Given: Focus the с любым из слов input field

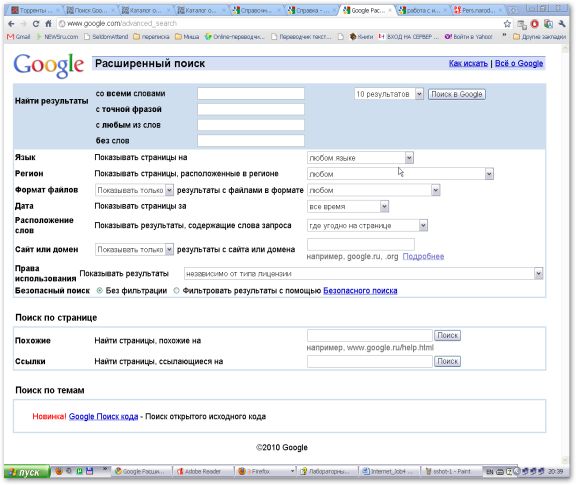Looking at the screenshot, I should pos(251,125).
